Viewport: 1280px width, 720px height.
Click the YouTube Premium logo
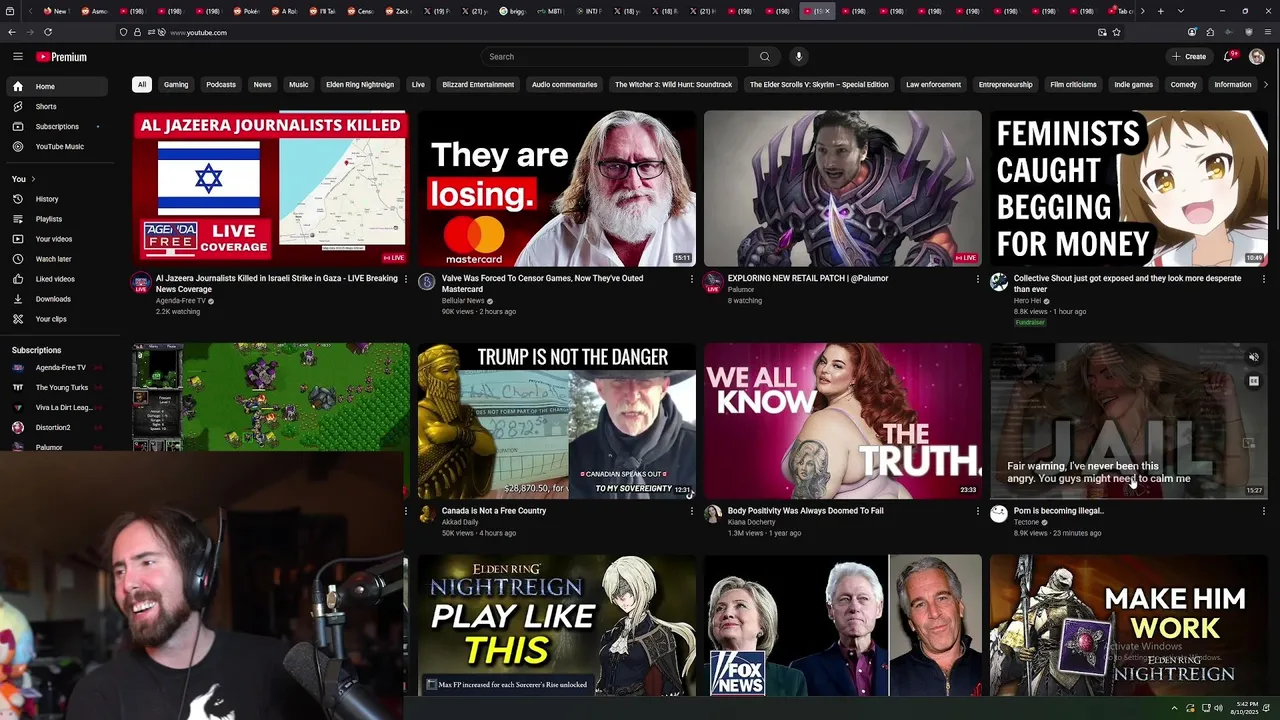pos(61,57)
